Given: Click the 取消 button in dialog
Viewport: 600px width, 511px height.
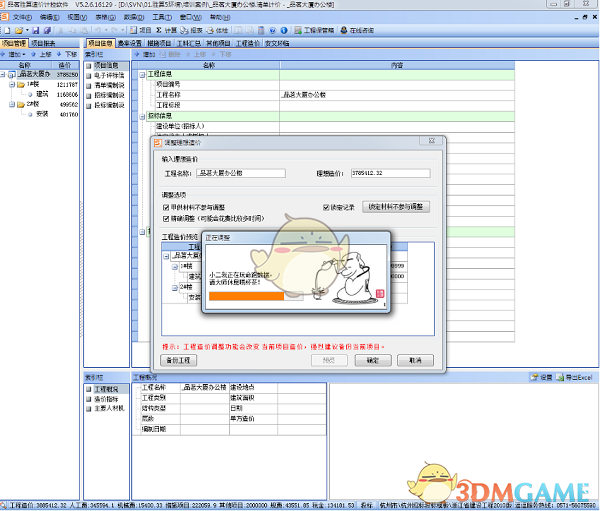Looking at the screenshot, I should (415, 360).
